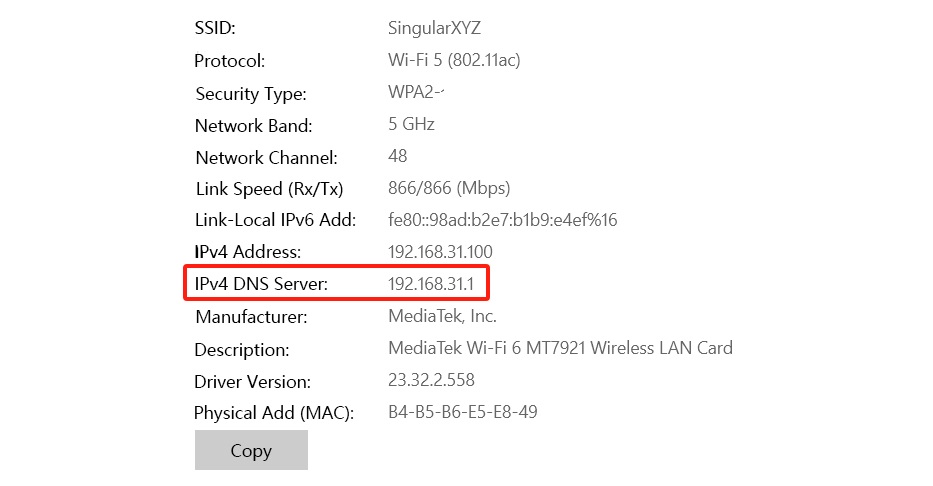Click the 5 GHz network band value
Screen dimensions: 933x486
coord(411,125)
